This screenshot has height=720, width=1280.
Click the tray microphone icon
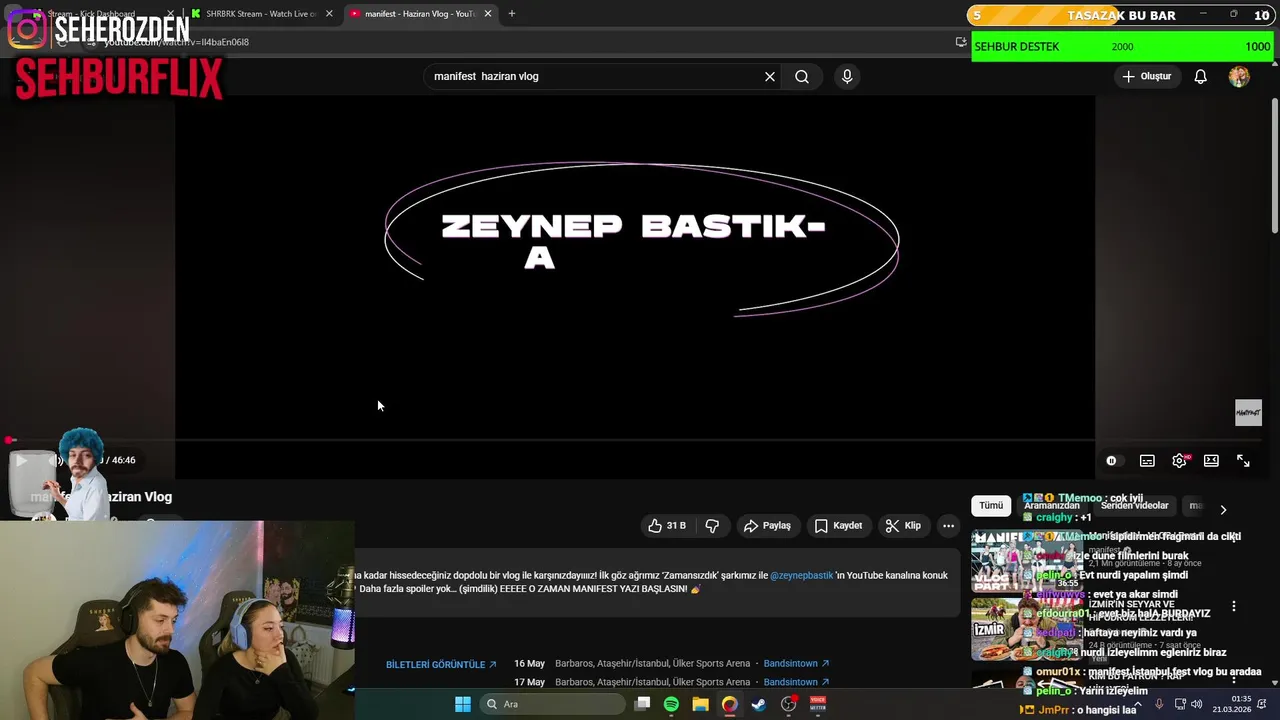coord(1159,704)
